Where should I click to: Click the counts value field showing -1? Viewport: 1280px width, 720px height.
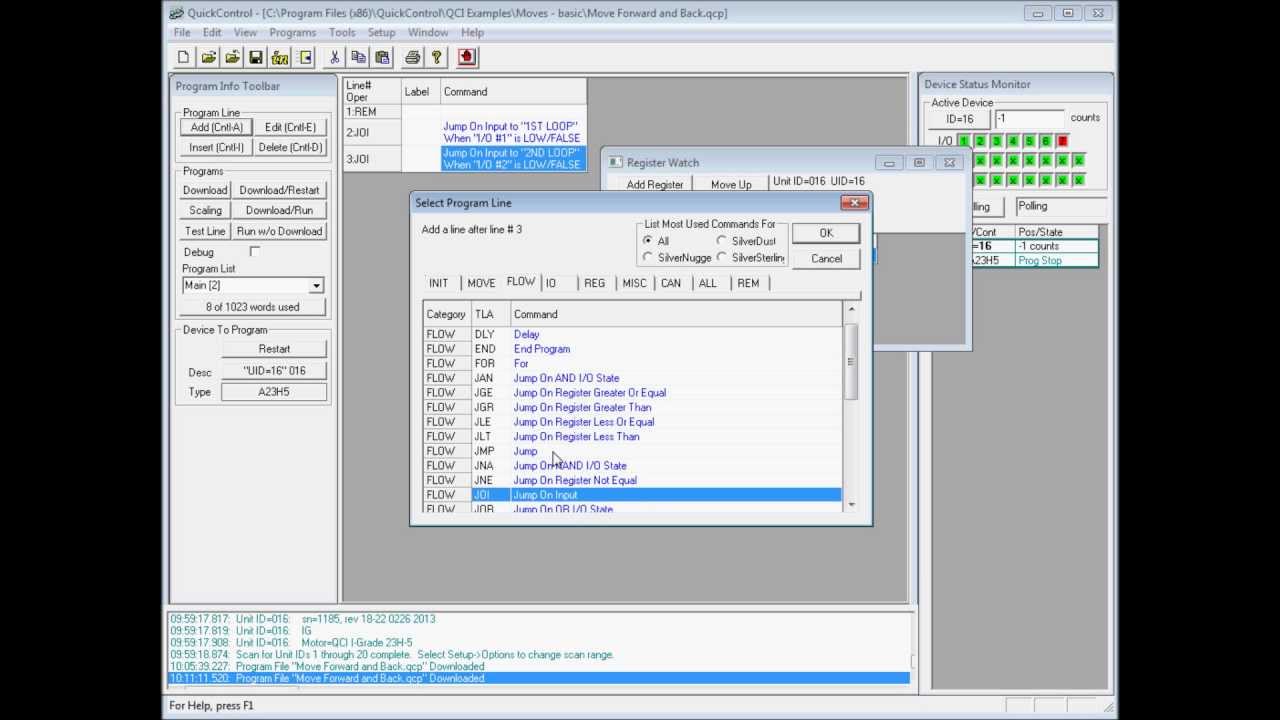click(1029, 118)
